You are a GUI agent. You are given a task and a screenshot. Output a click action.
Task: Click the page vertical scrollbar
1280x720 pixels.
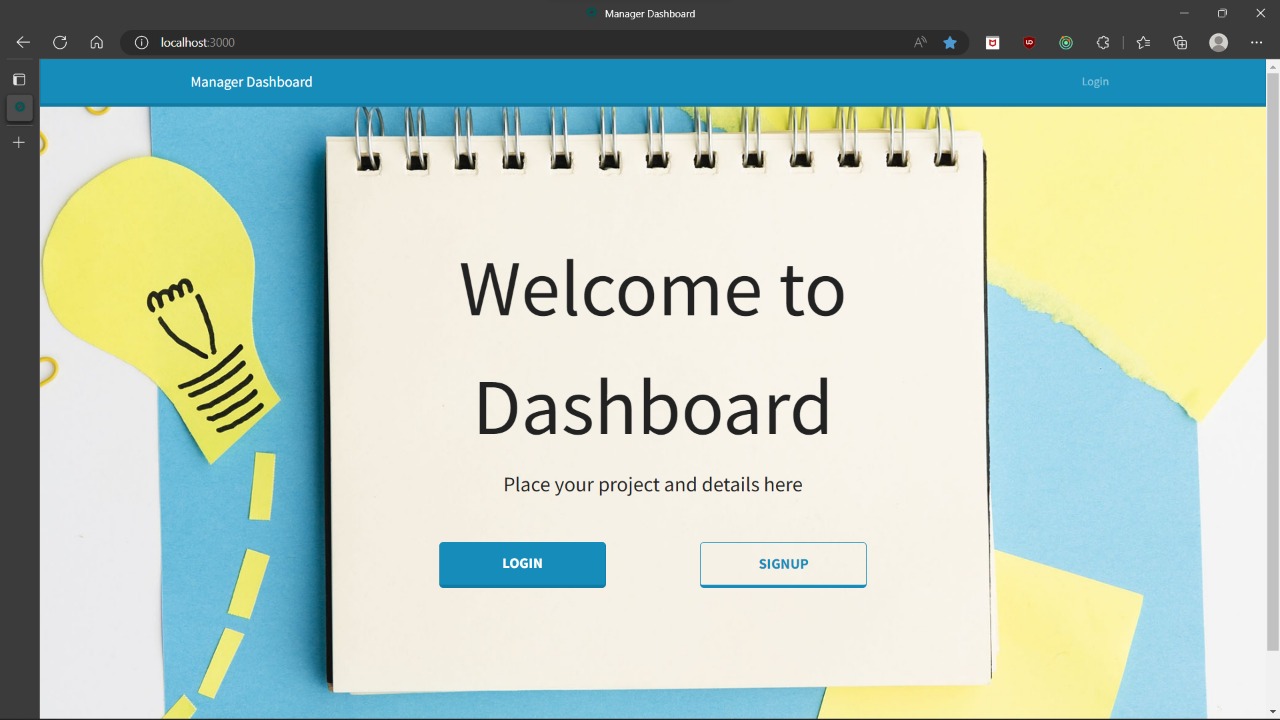(x=1273, y=360)
